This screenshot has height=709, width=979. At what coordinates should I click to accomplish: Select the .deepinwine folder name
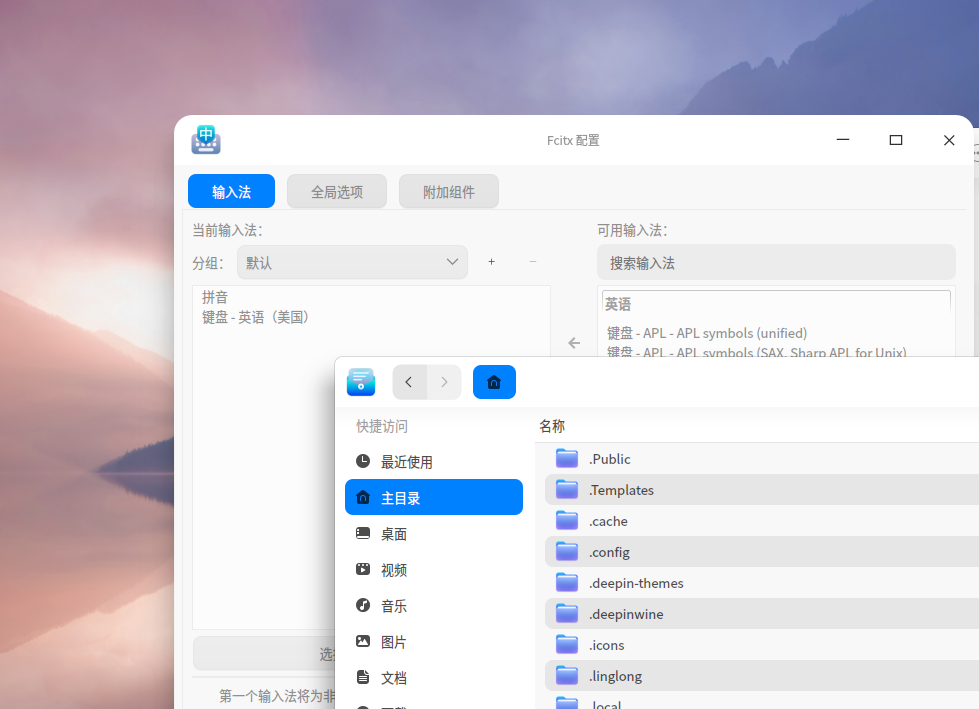pos(626,614)
